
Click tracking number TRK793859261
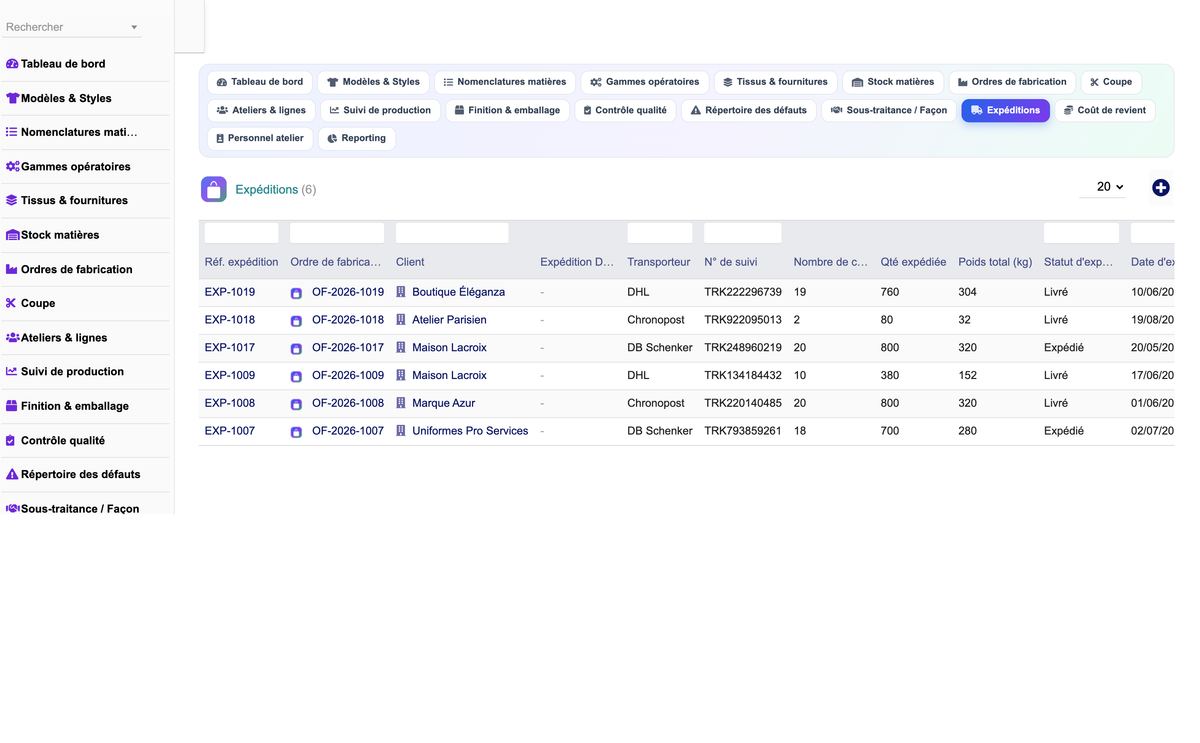743,431
